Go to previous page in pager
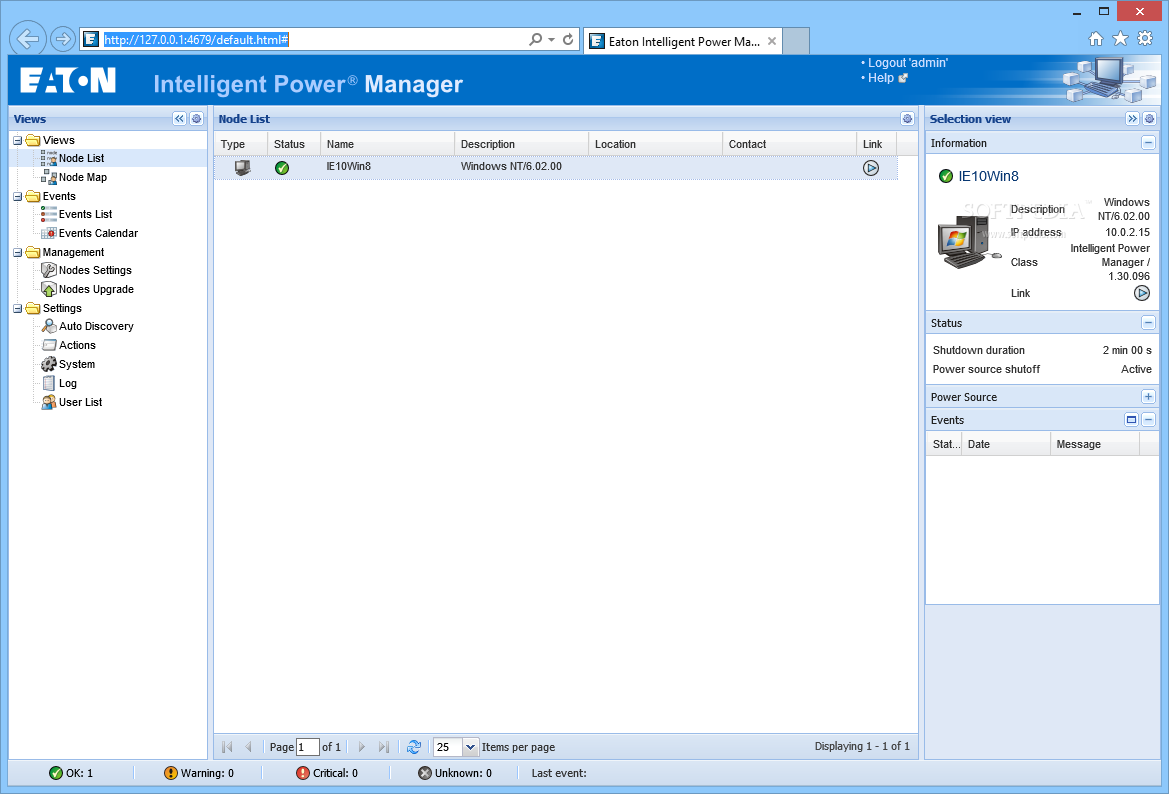Screen dimensions: 1169x794 click(x=249, y=746)
